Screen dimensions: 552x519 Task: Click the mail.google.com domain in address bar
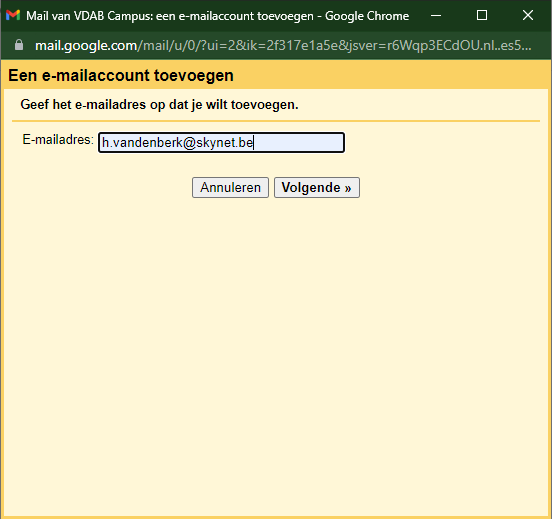tap(86, 45)
